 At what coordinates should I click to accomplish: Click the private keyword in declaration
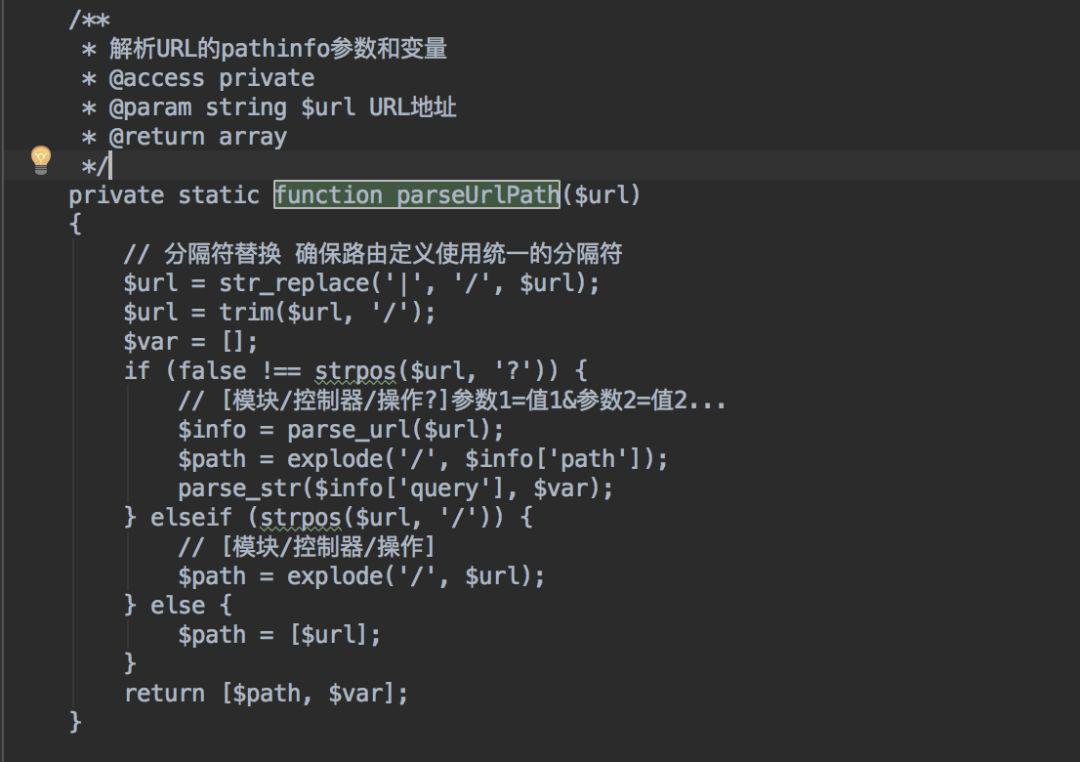tap(116, 195)
